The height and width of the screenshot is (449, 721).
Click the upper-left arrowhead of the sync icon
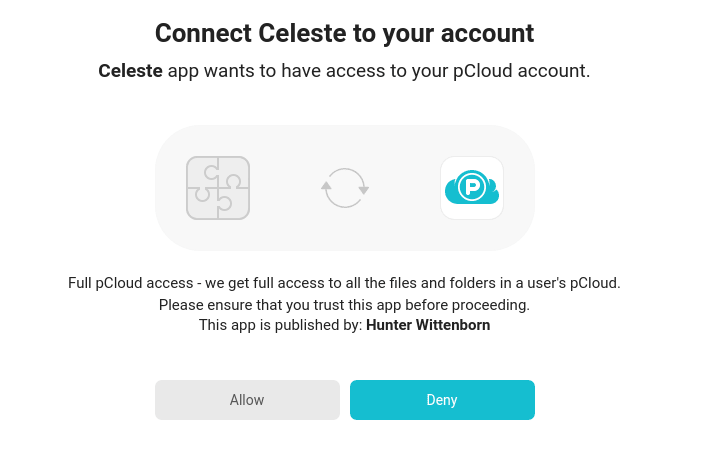point(326,184)
